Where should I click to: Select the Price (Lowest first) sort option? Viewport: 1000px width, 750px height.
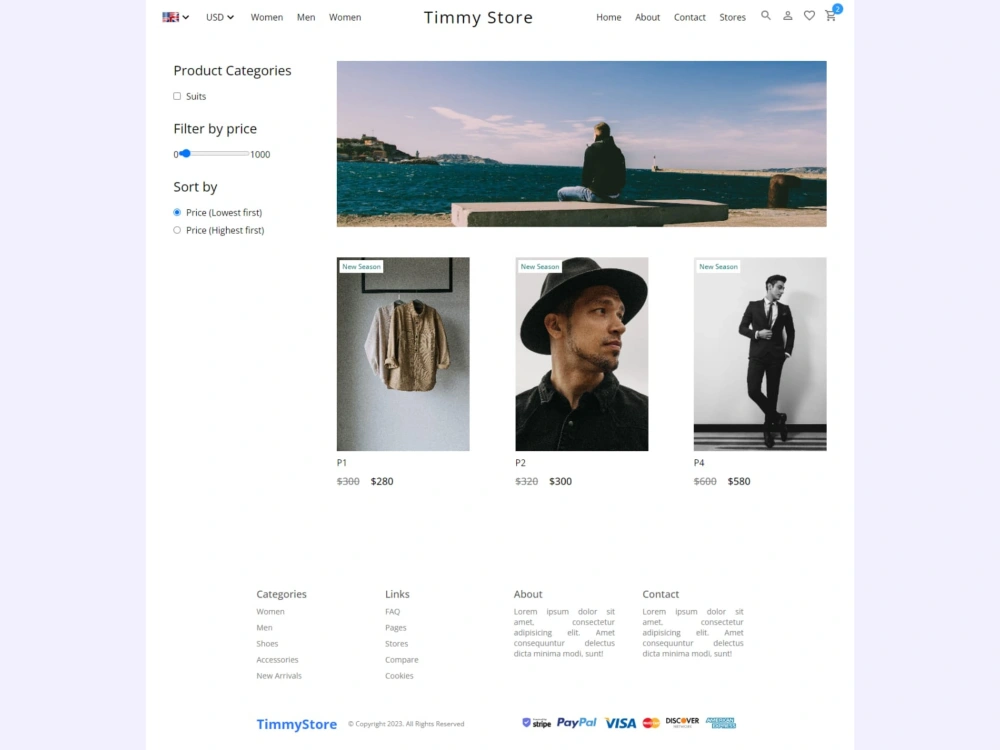point(176,212)
